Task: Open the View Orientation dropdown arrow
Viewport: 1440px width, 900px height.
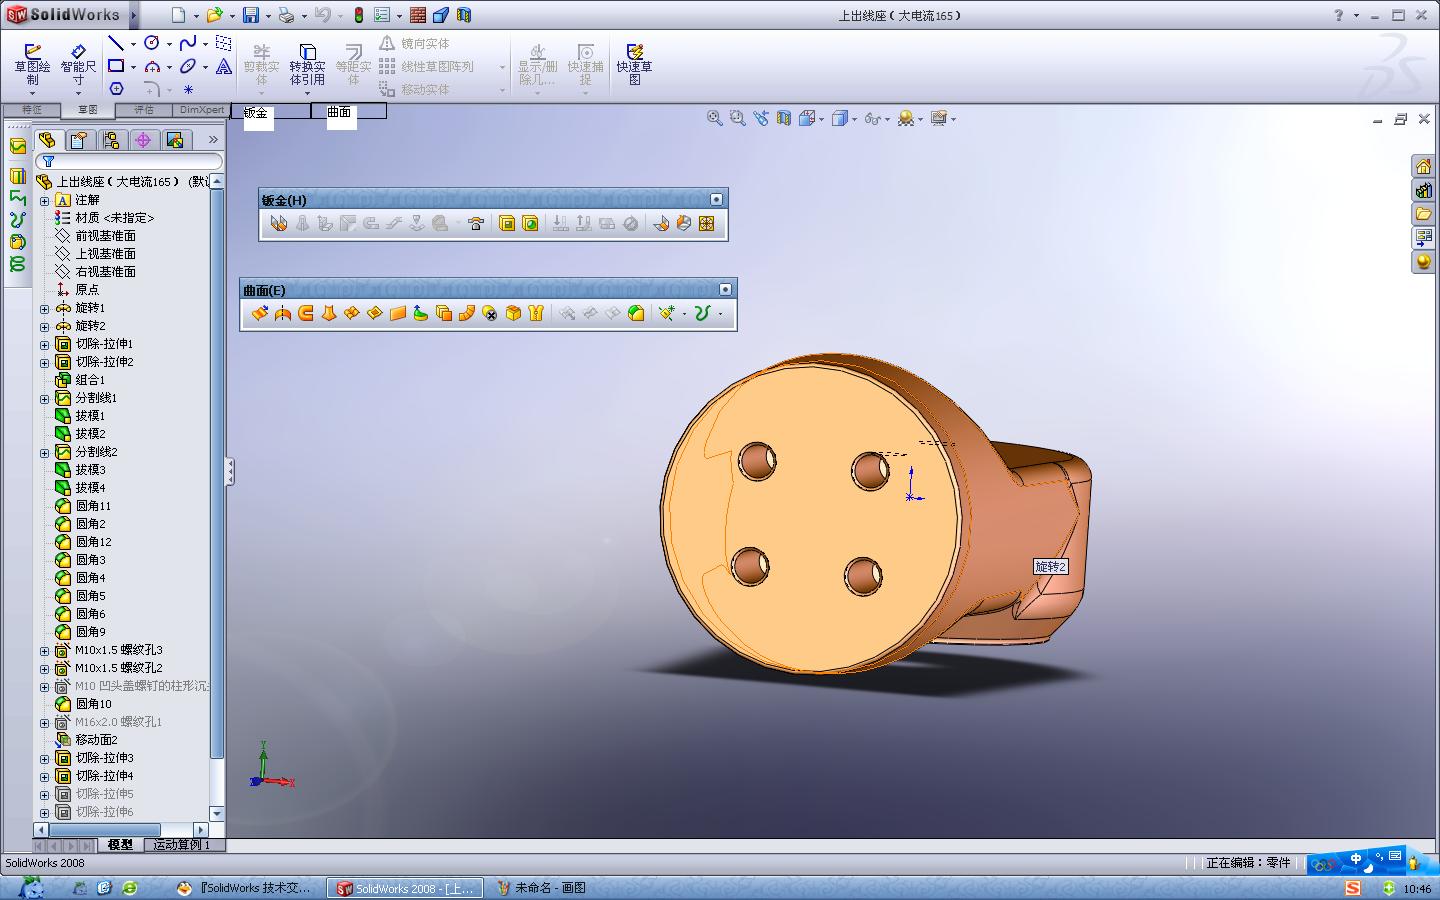Action: point(821,119)
